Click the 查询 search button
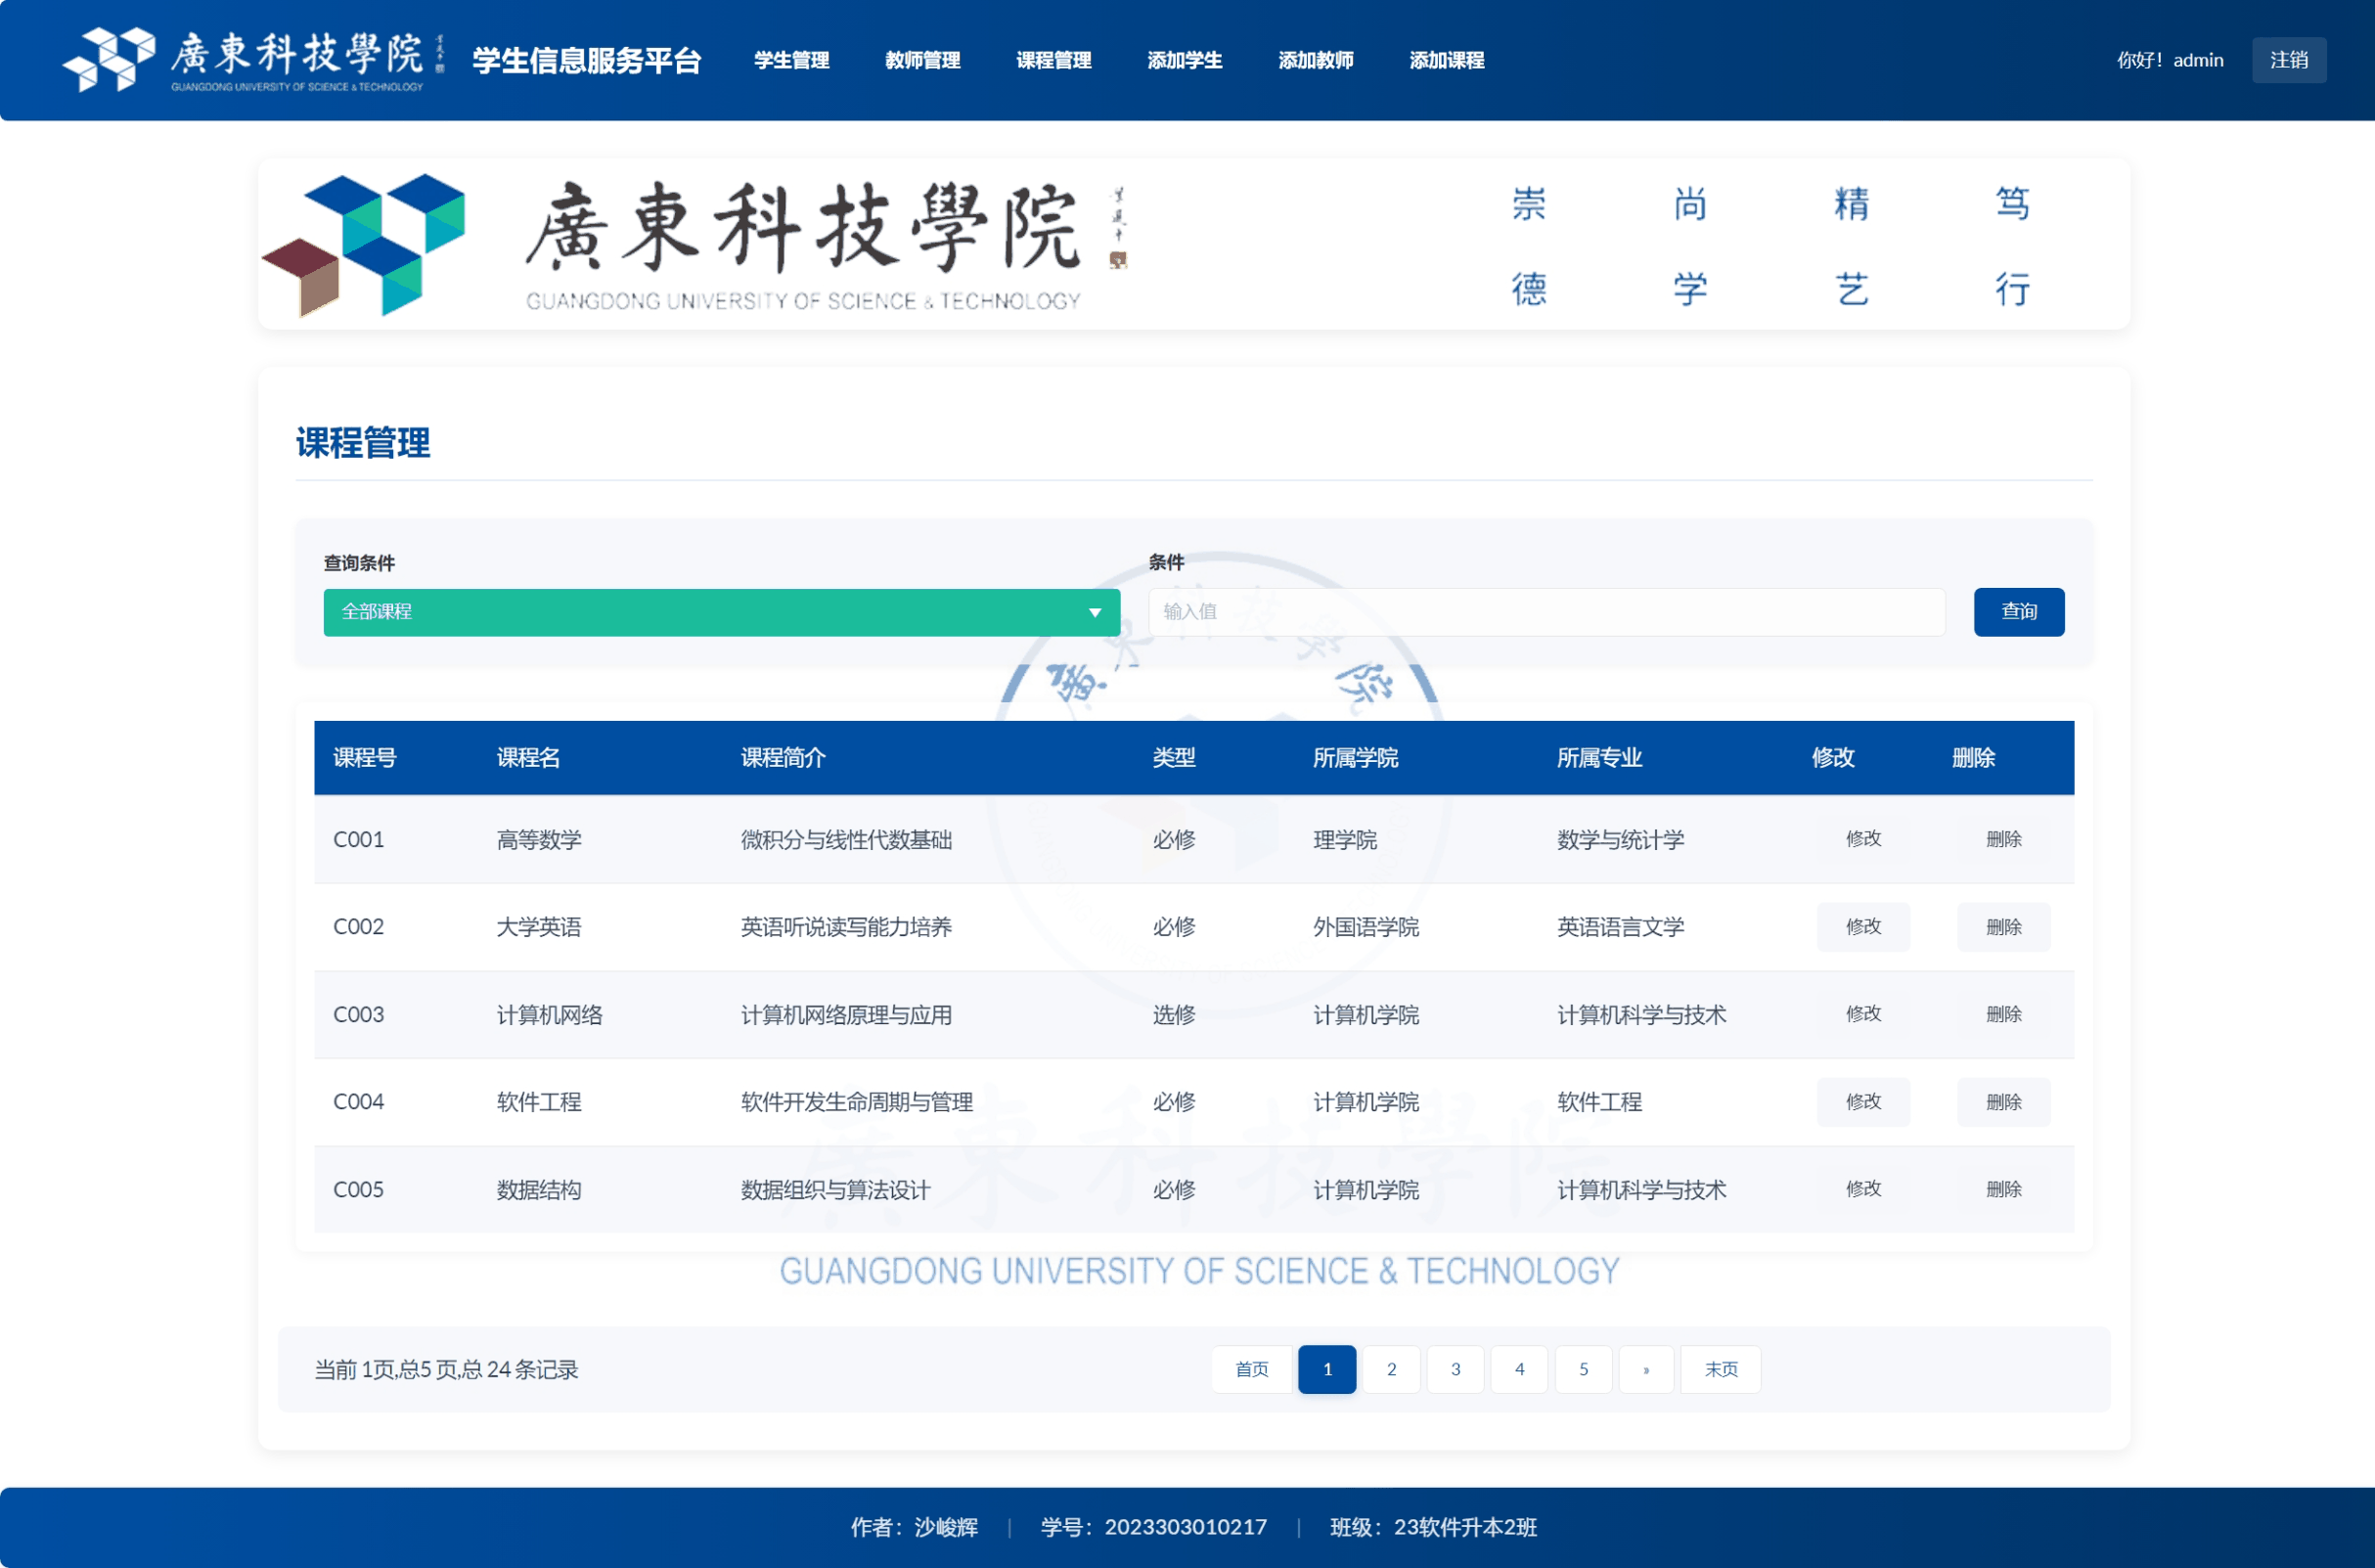Image resolution: width=2375 pixels, height=1568 pixels. (2019, 611)
